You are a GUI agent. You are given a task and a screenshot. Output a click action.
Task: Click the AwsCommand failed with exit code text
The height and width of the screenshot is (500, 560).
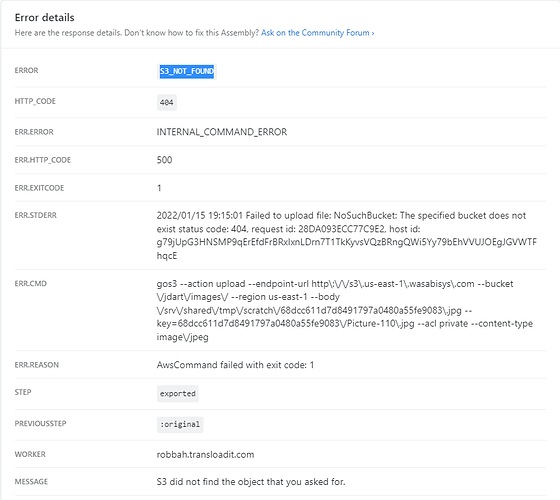[235, 365]
